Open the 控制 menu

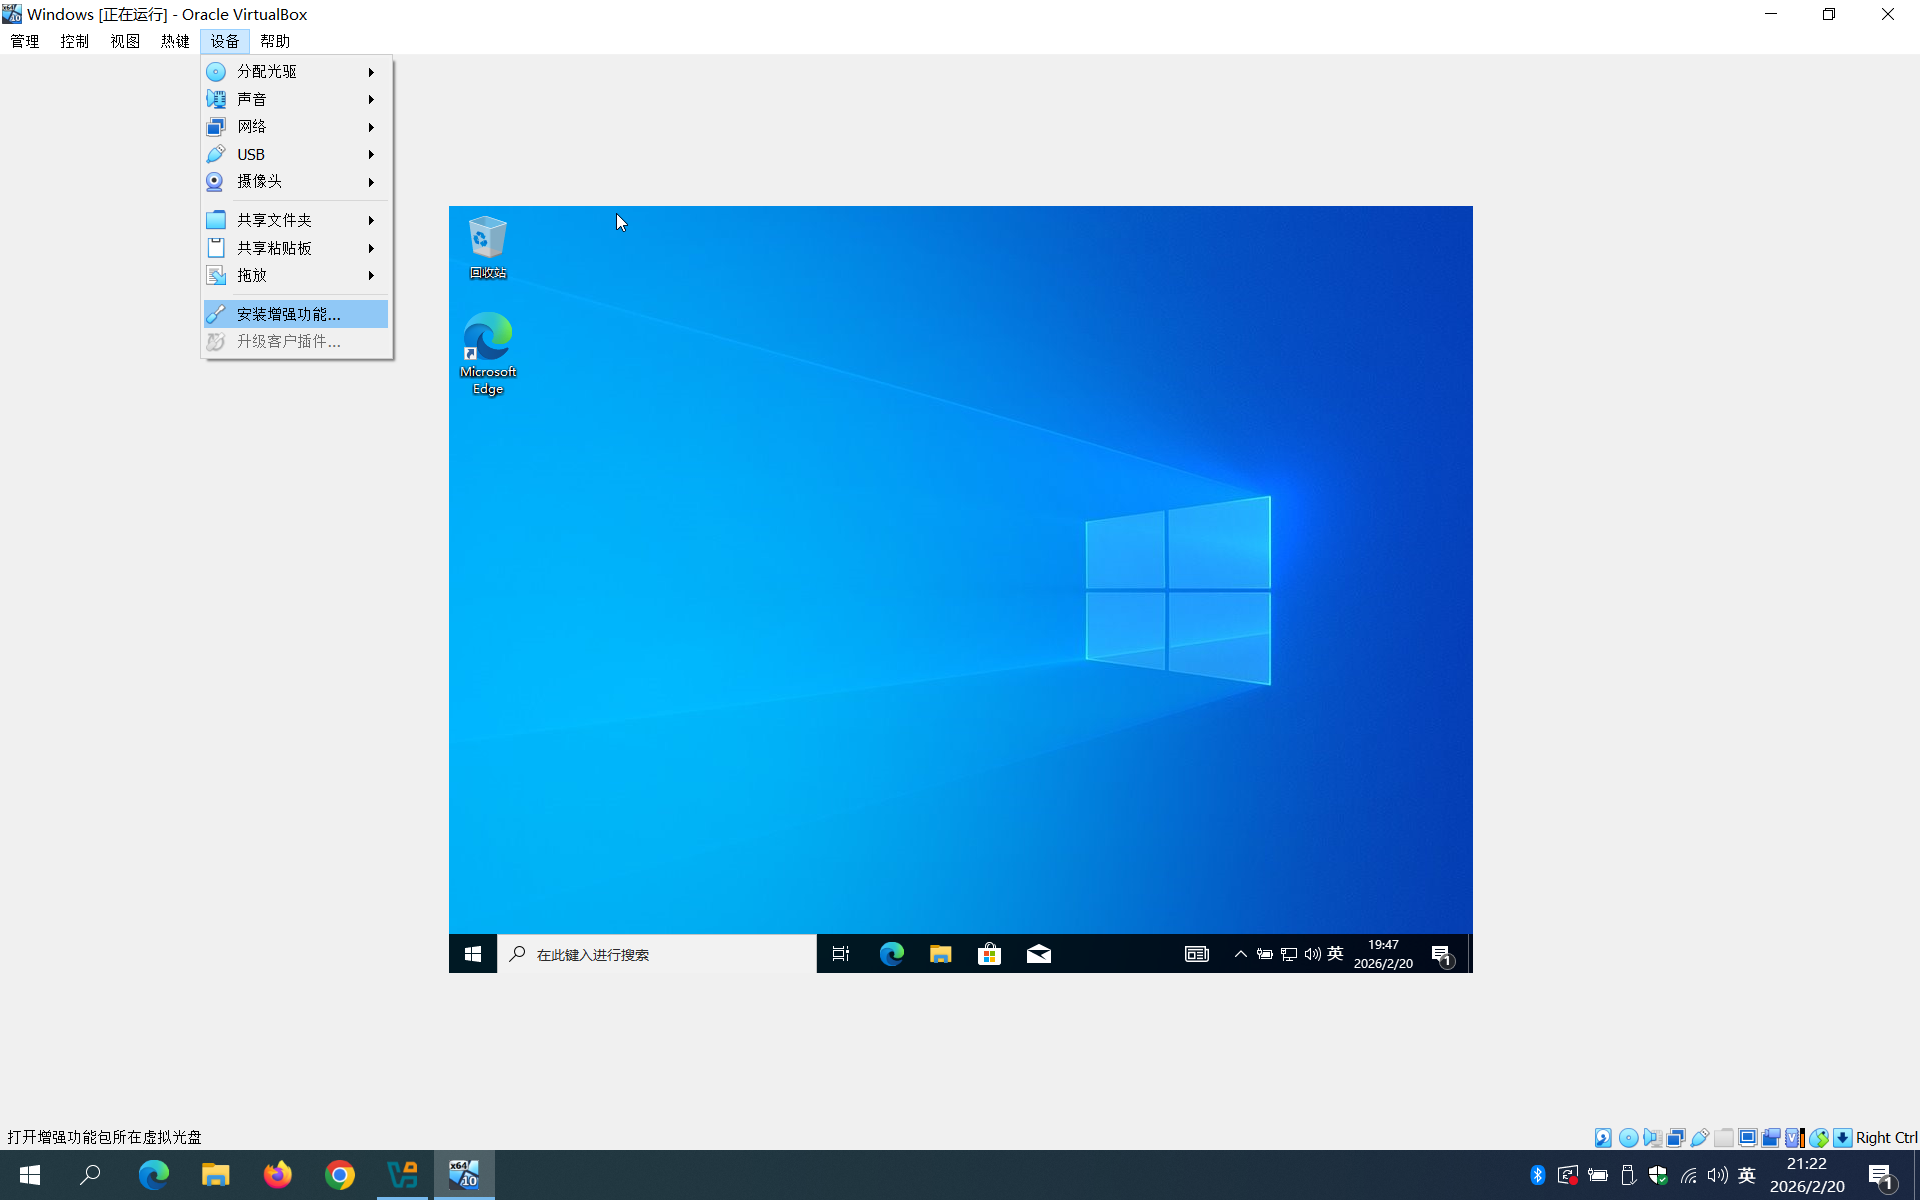click(x=75, y=41)
